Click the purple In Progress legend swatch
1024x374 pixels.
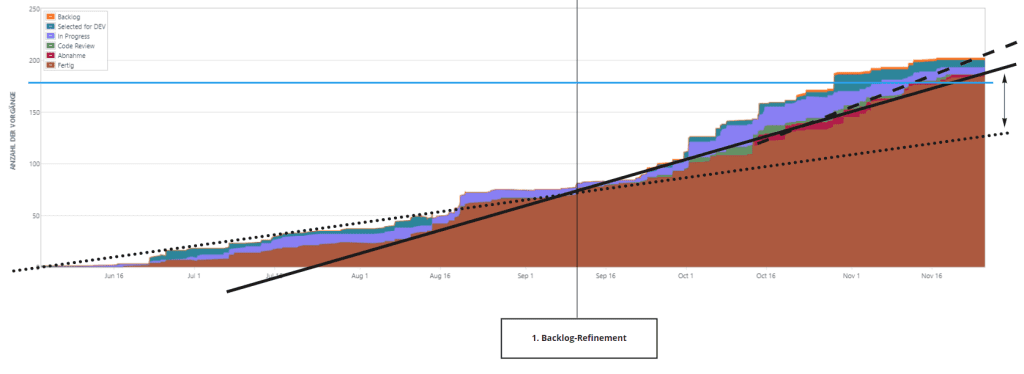(x=50, y=36)
